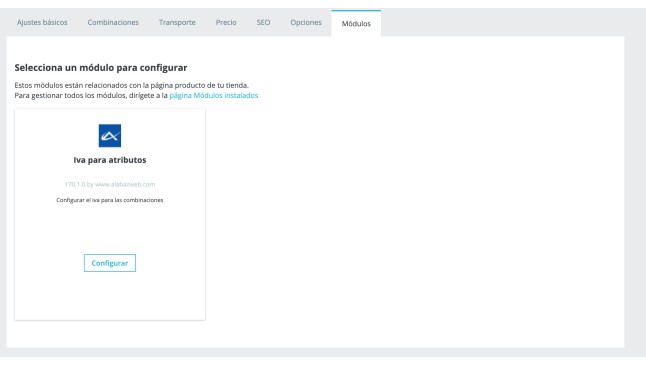Open the SEO tab
The image size is (646, 366).
pos(263,23)
